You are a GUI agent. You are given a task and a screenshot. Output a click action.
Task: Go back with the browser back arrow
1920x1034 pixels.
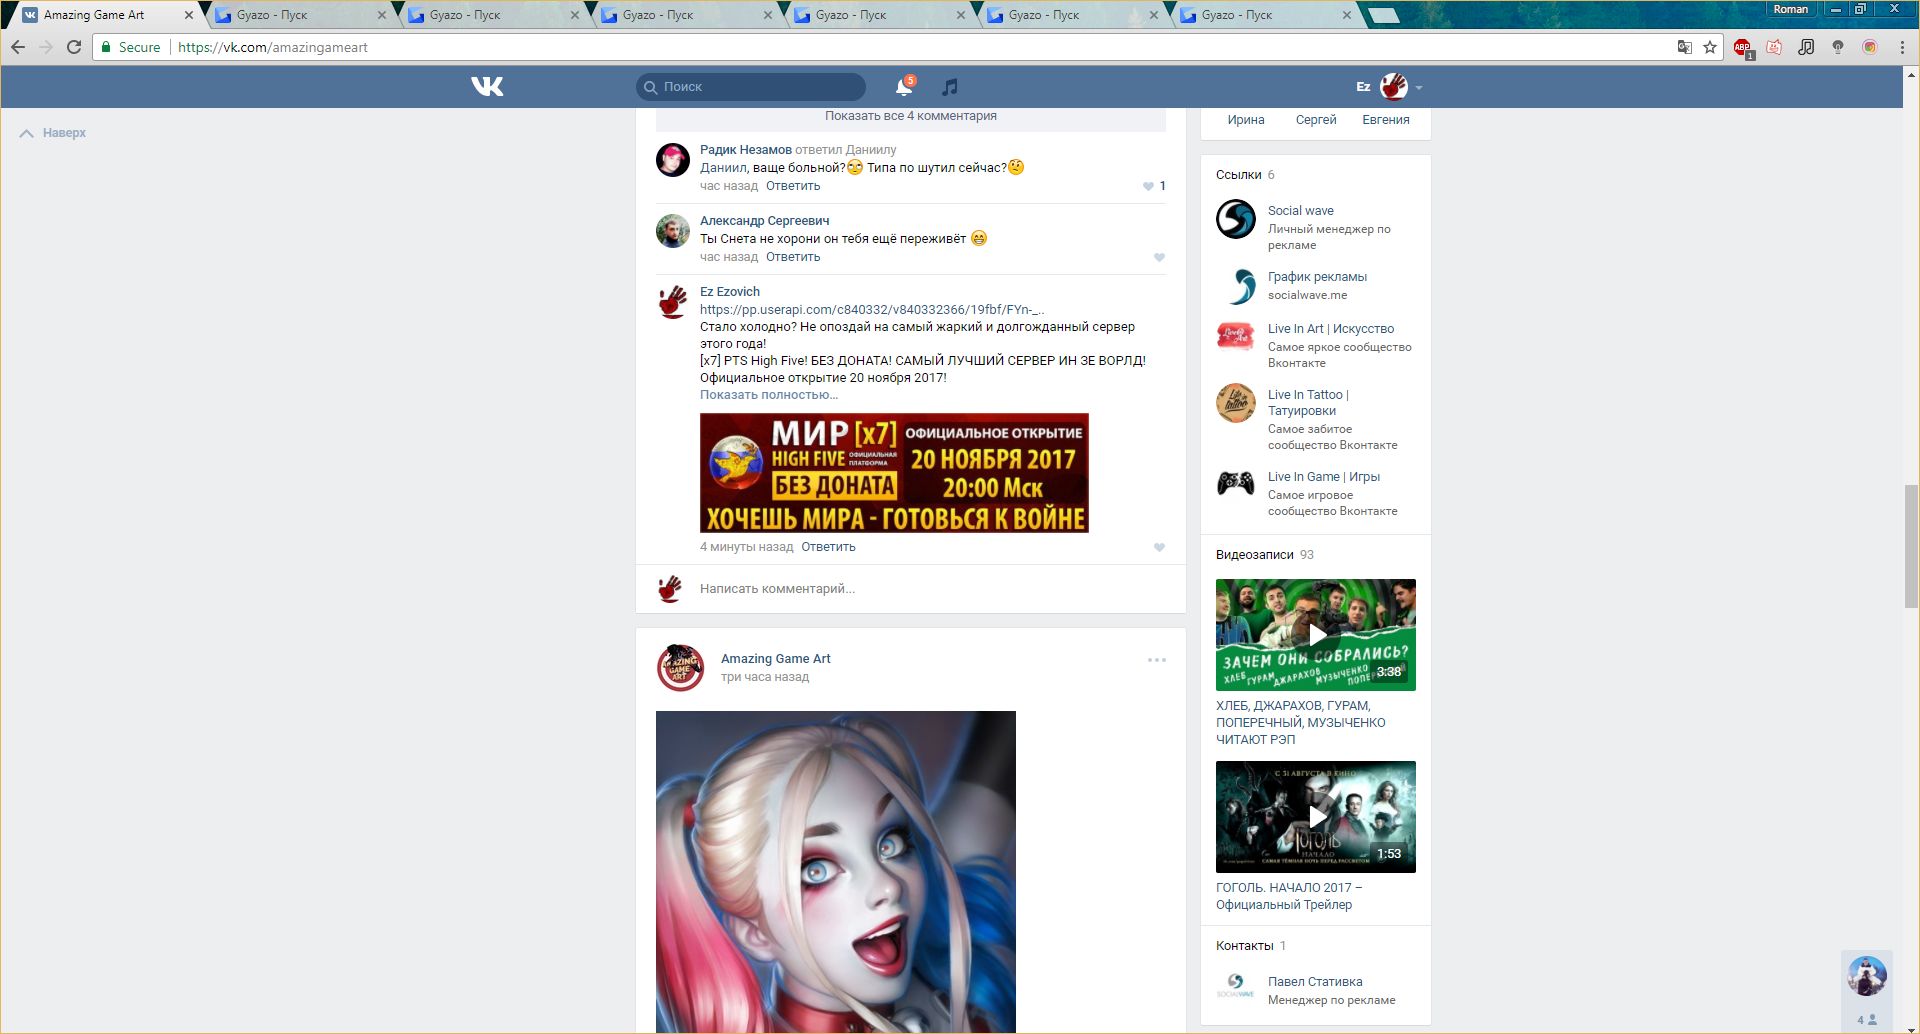click(x=18, y=47)
